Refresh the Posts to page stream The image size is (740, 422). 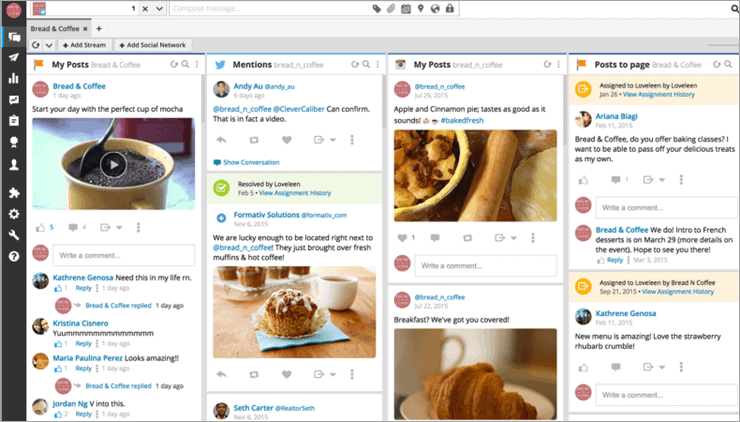(x=714, y=64)
